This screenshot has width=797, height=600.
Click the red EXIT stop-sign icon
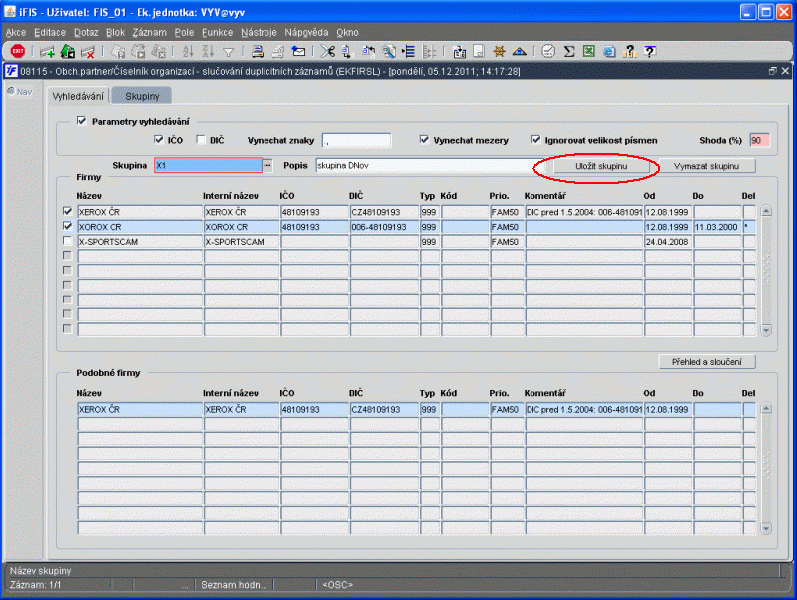18,51
